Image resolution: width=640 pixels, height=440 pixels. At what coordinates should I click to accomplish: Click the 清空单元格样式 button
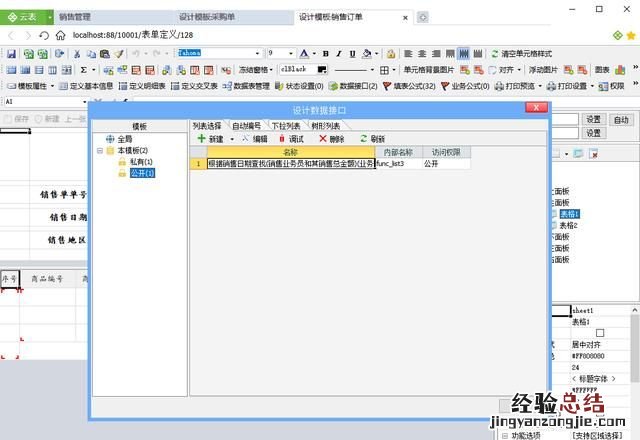[x=522, y=53]
